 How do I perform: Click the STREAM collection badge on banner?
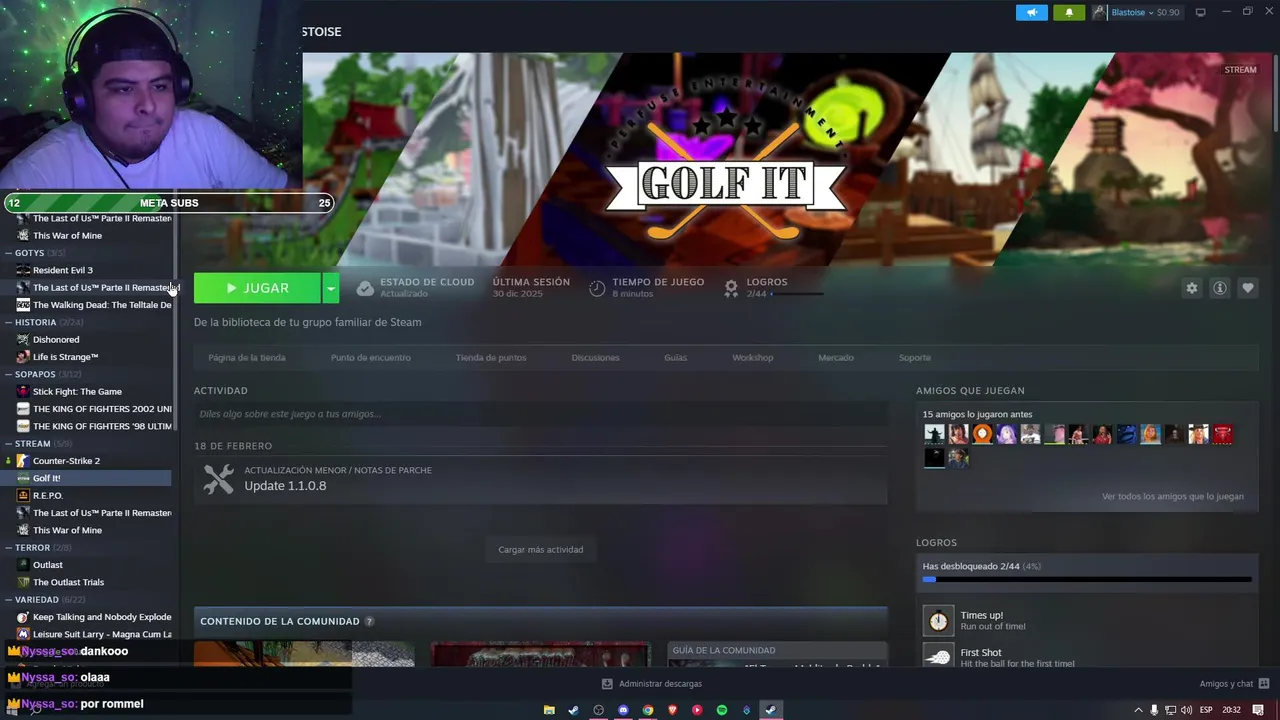pyautogui.click(x=1240, y=70)
